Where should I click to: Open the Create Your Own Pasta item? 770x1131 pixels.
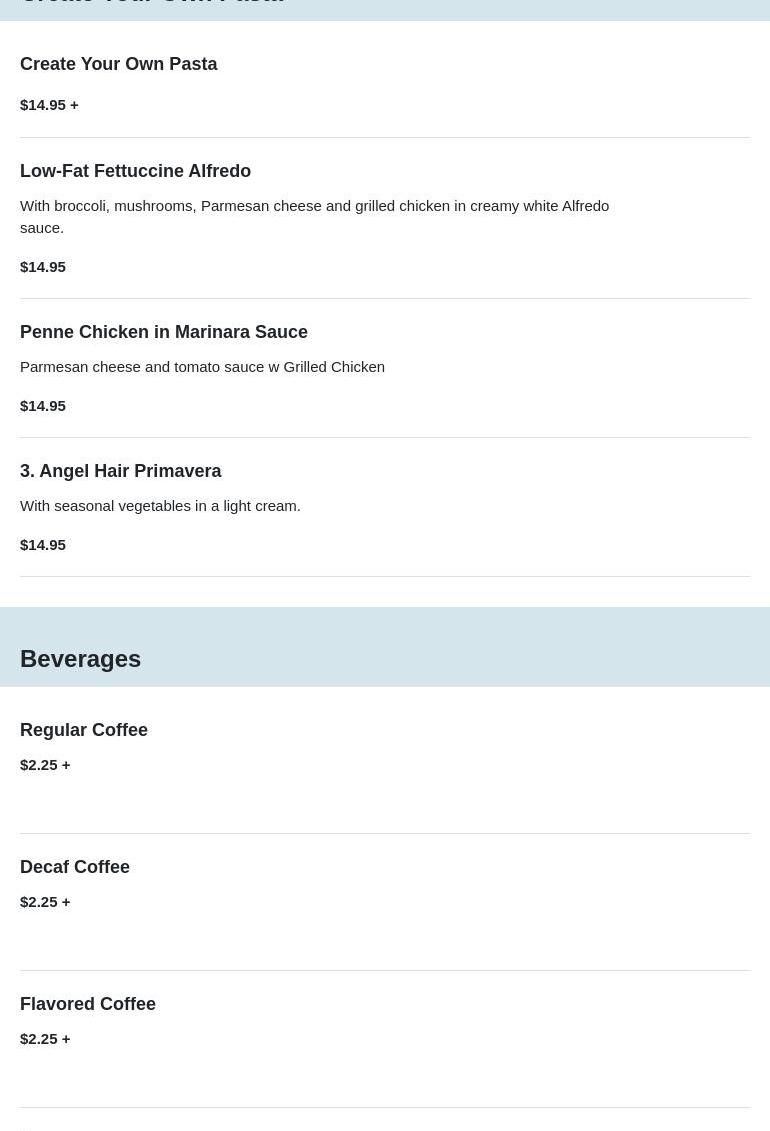pos(118,64)
